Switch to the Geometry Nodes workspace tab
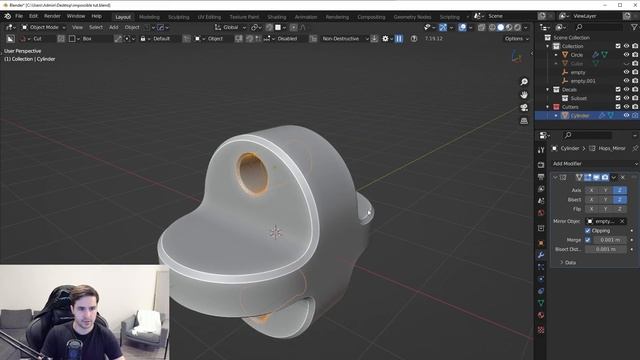This screenshot has height=360, width=640. (x=412, y=17)
